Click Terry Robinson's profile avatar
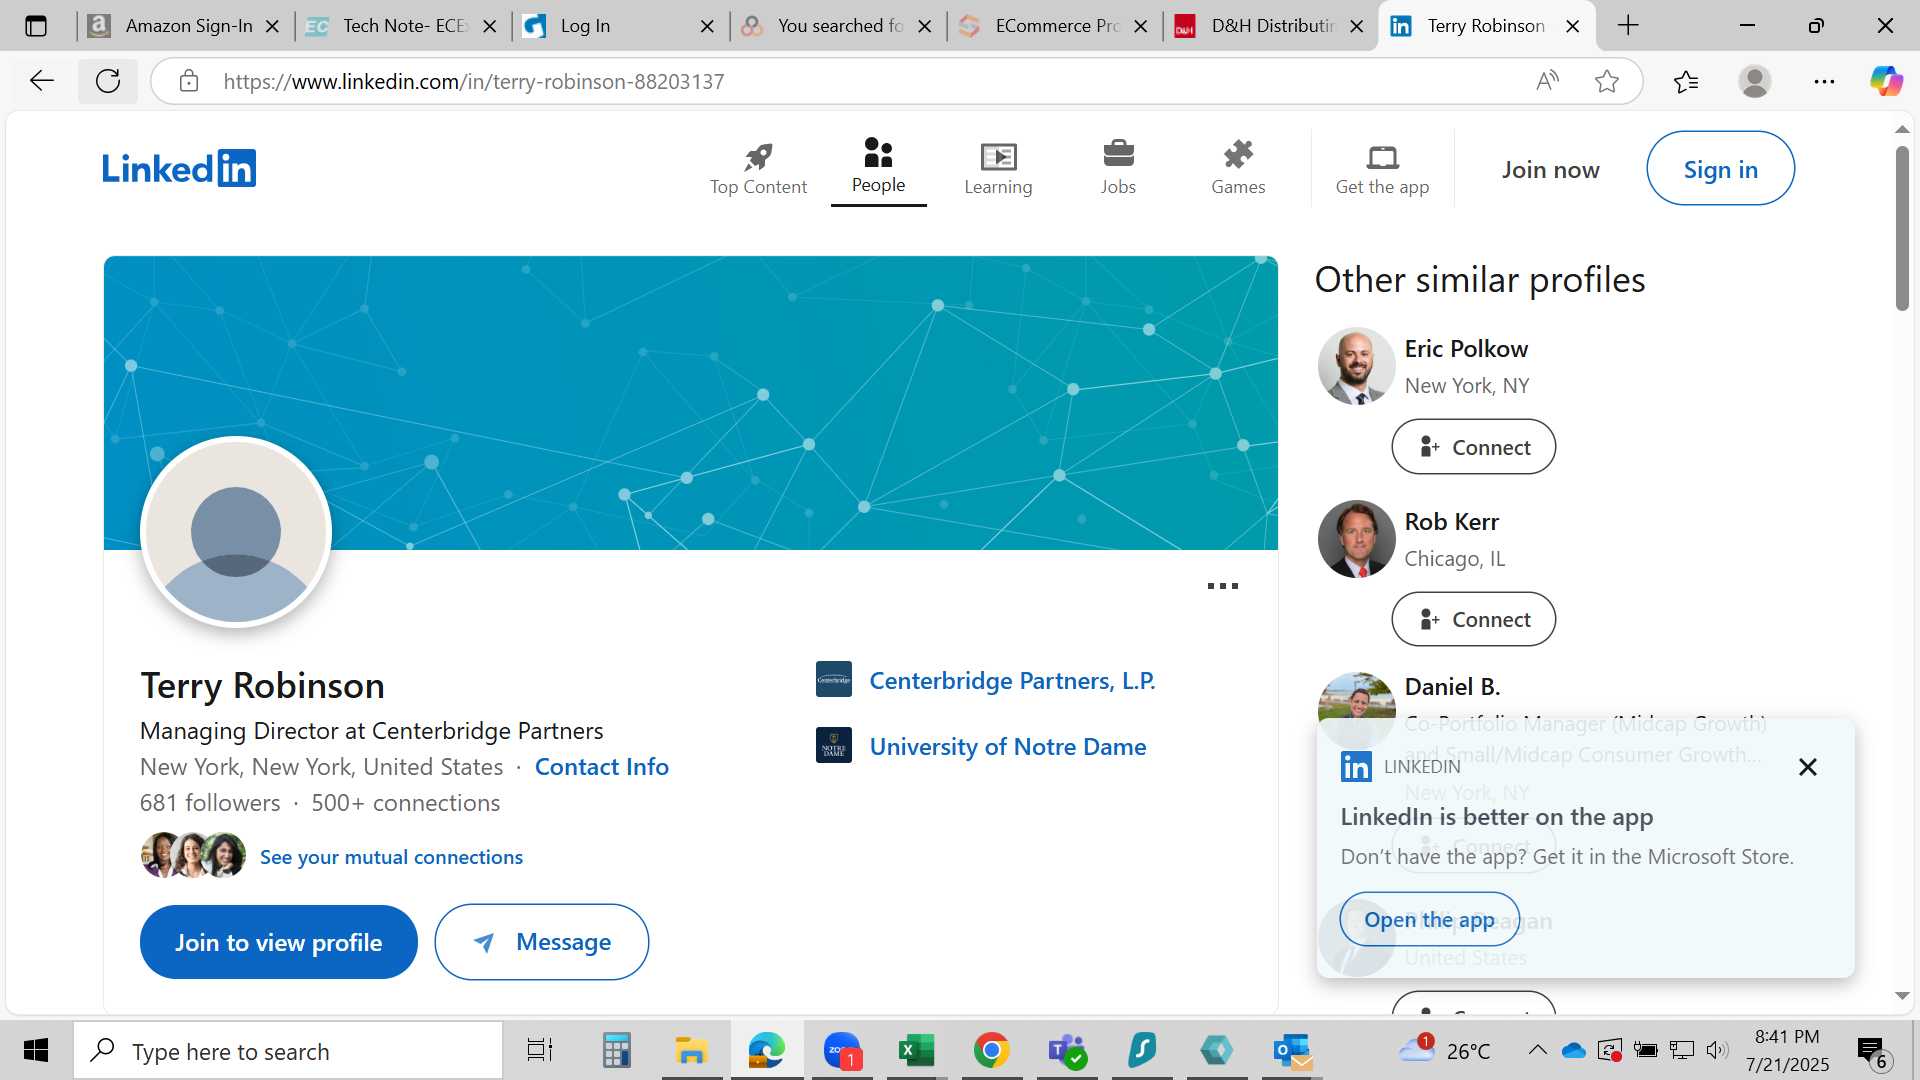Image resolution: width=1920 pixels, height=1080 pixels. [x=236, y=532]
